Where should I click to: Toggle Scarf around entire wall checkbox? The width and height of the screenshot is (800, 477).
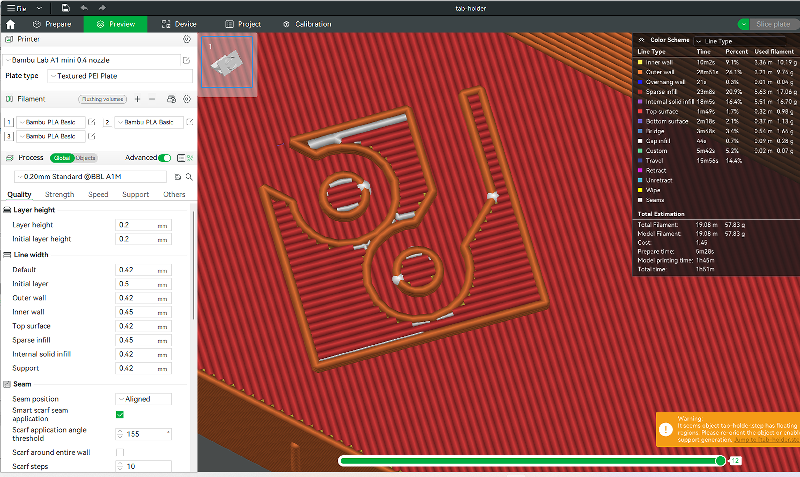tap(120, 452)
